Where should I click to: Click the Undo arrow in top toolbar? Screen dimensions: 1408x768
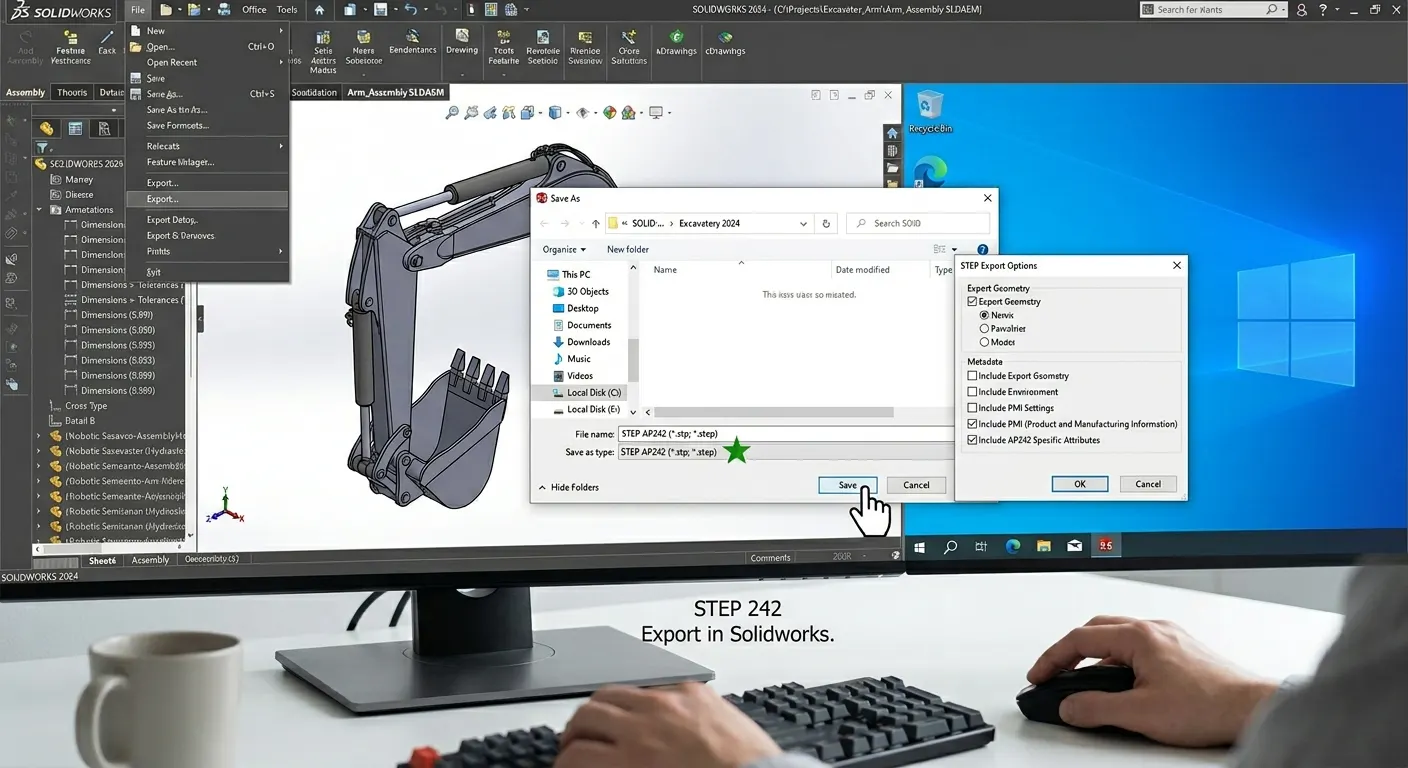pos(410,10)
